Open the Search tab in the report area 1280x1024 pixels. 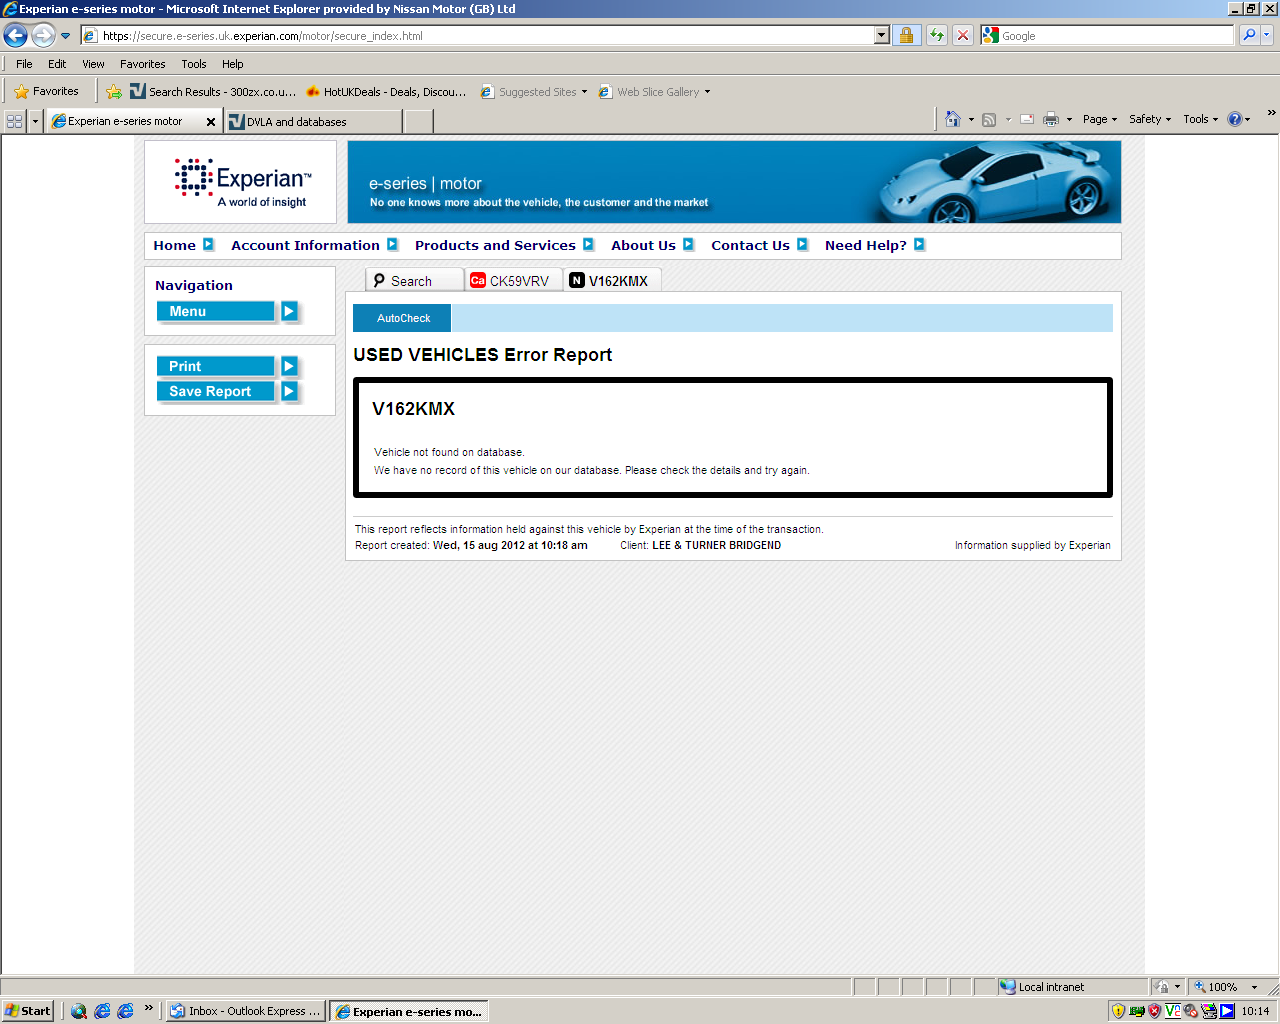tap(412, 281)
